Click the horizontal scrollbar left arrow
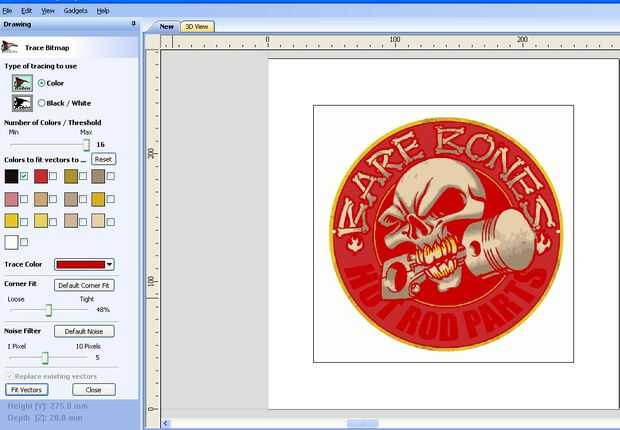620x430 pixels. 166,423
